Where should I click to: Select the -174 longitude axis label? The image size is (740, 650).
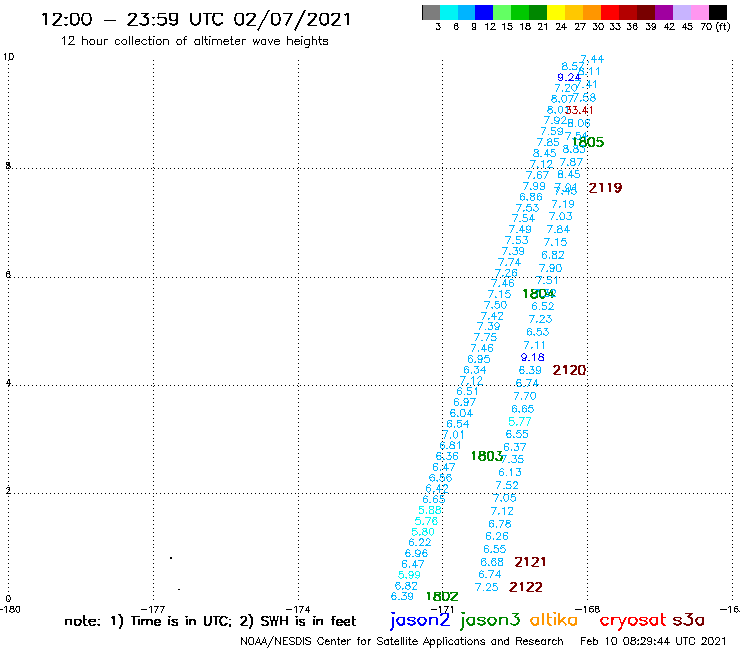click(298, 610)
